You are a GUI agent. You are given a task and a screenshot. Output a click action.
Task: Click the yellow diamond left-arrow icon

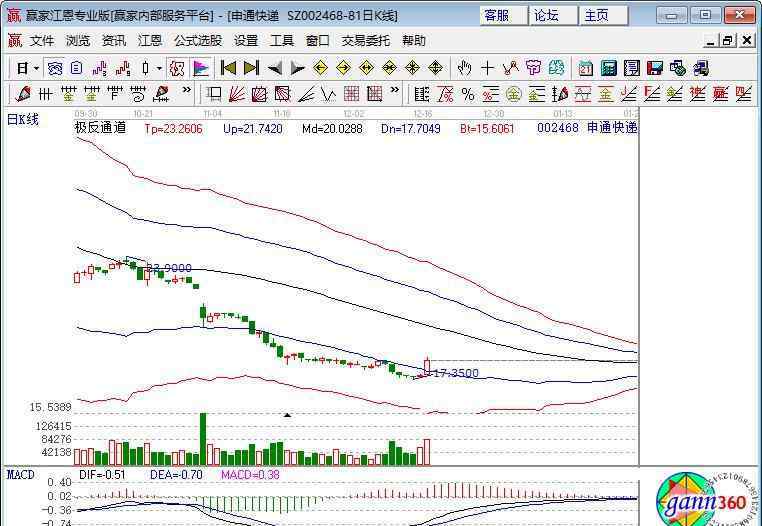point(320,68)
